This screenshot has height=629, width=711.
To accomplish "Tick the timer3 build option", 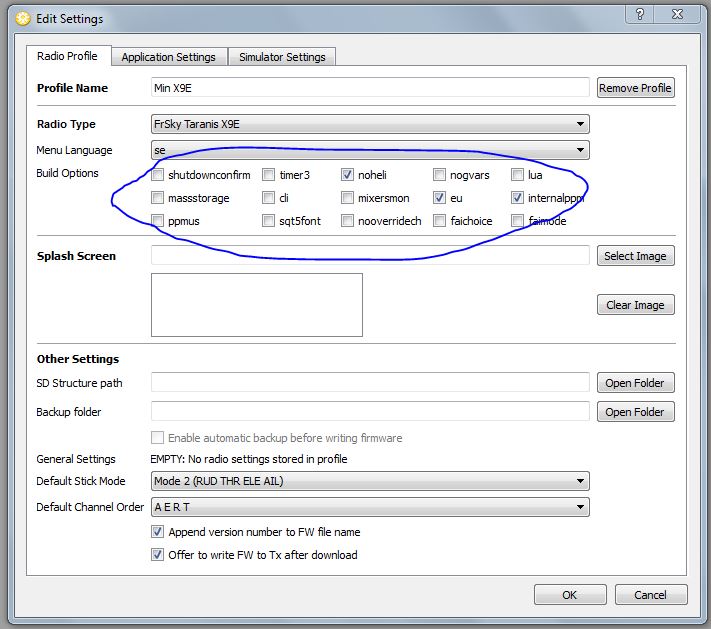I will [x=268, y=175].
